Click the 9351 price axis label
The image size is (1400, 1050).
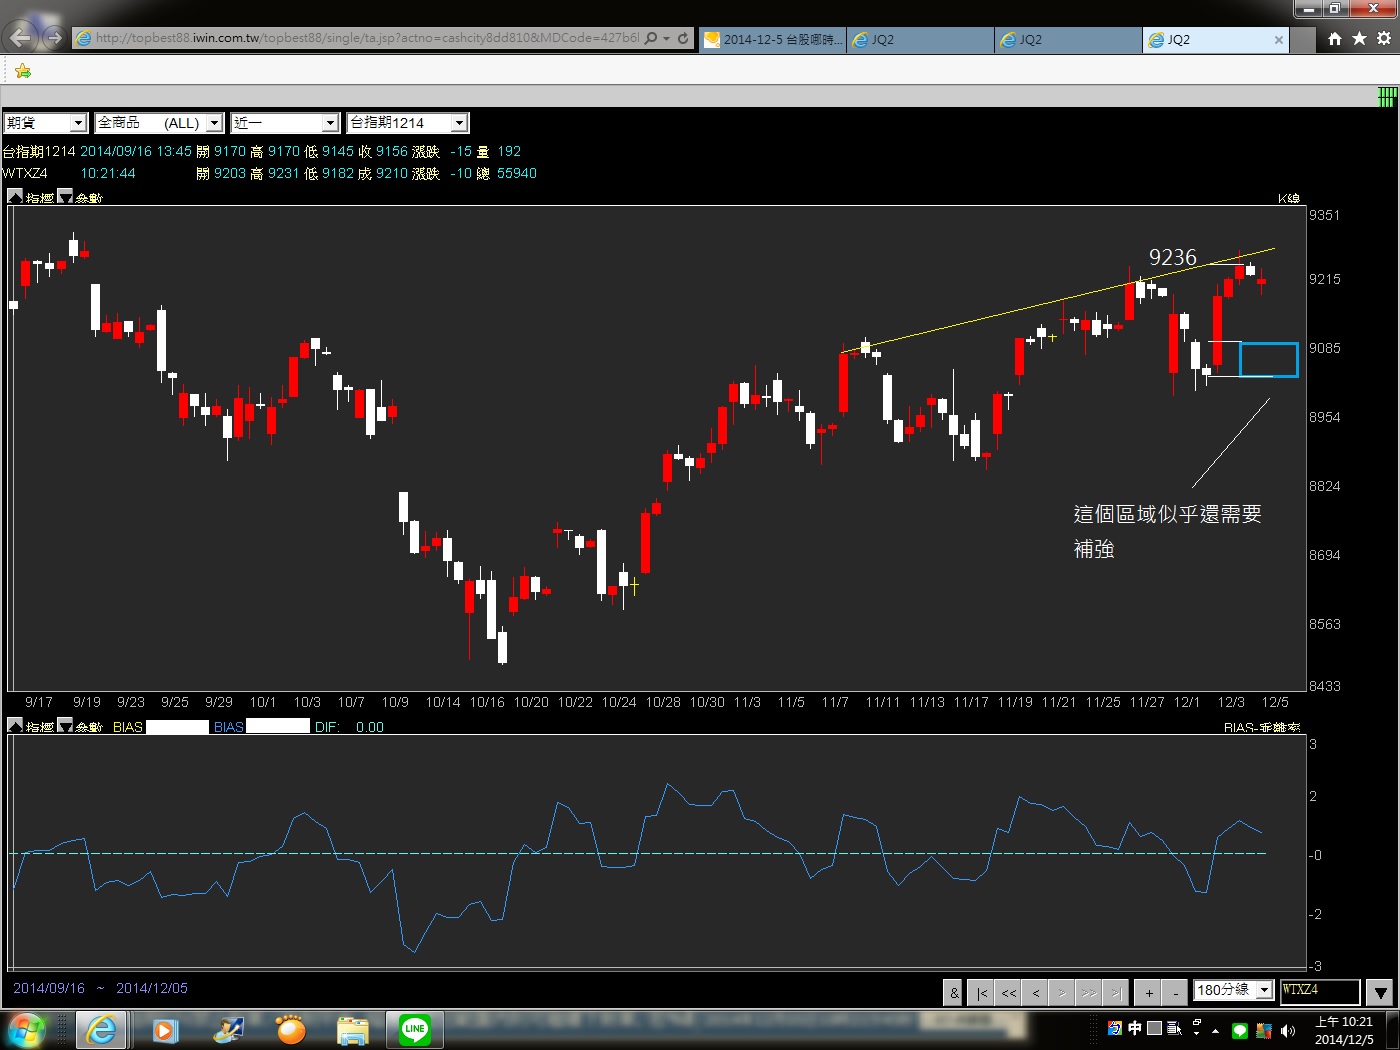[x=1324, y=215]
